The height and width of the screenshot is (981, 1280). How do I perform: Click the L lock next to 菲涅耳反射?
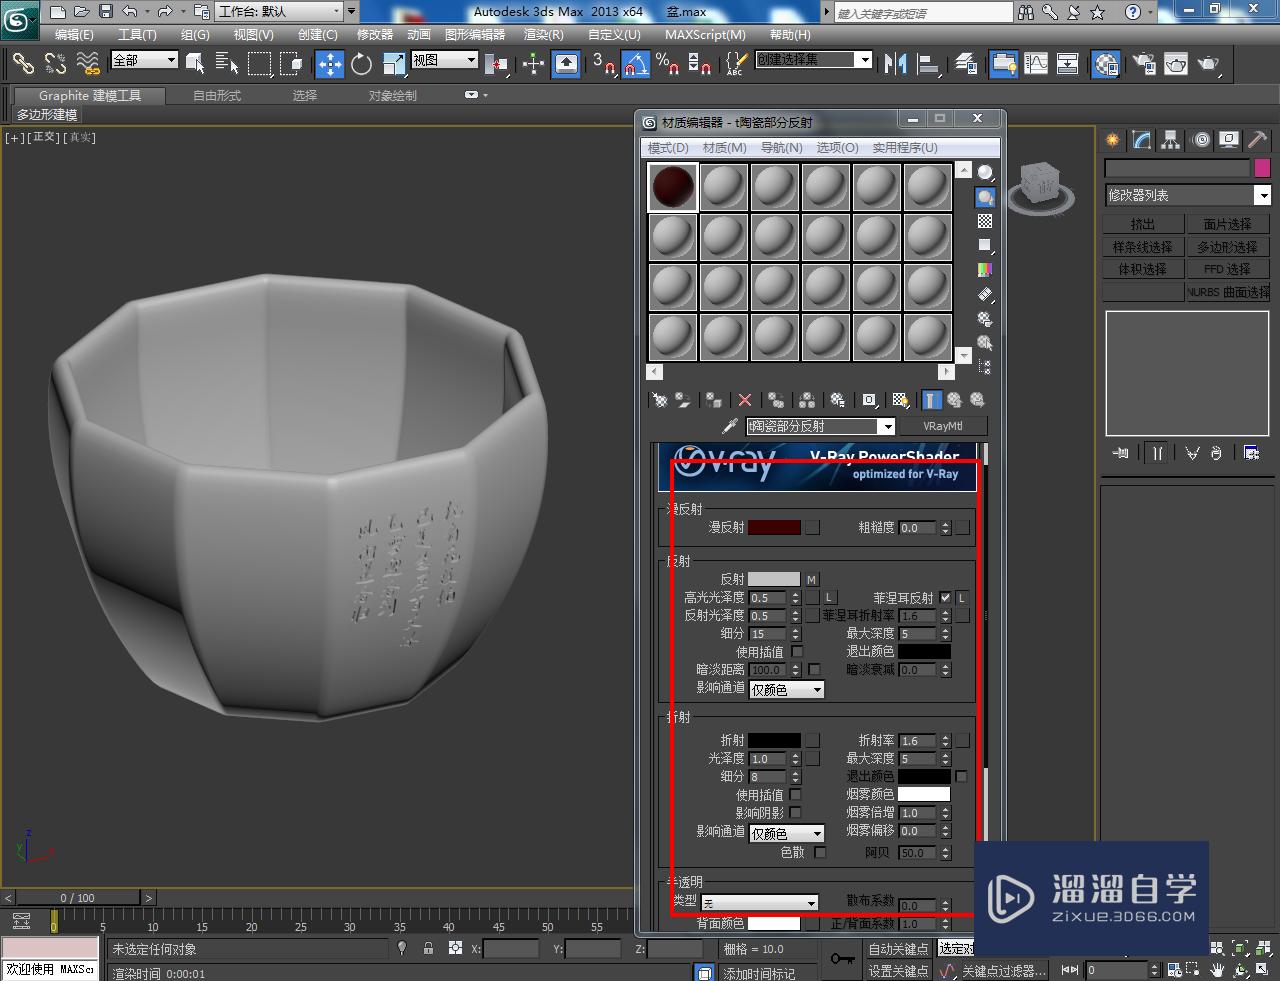[962, 598]
